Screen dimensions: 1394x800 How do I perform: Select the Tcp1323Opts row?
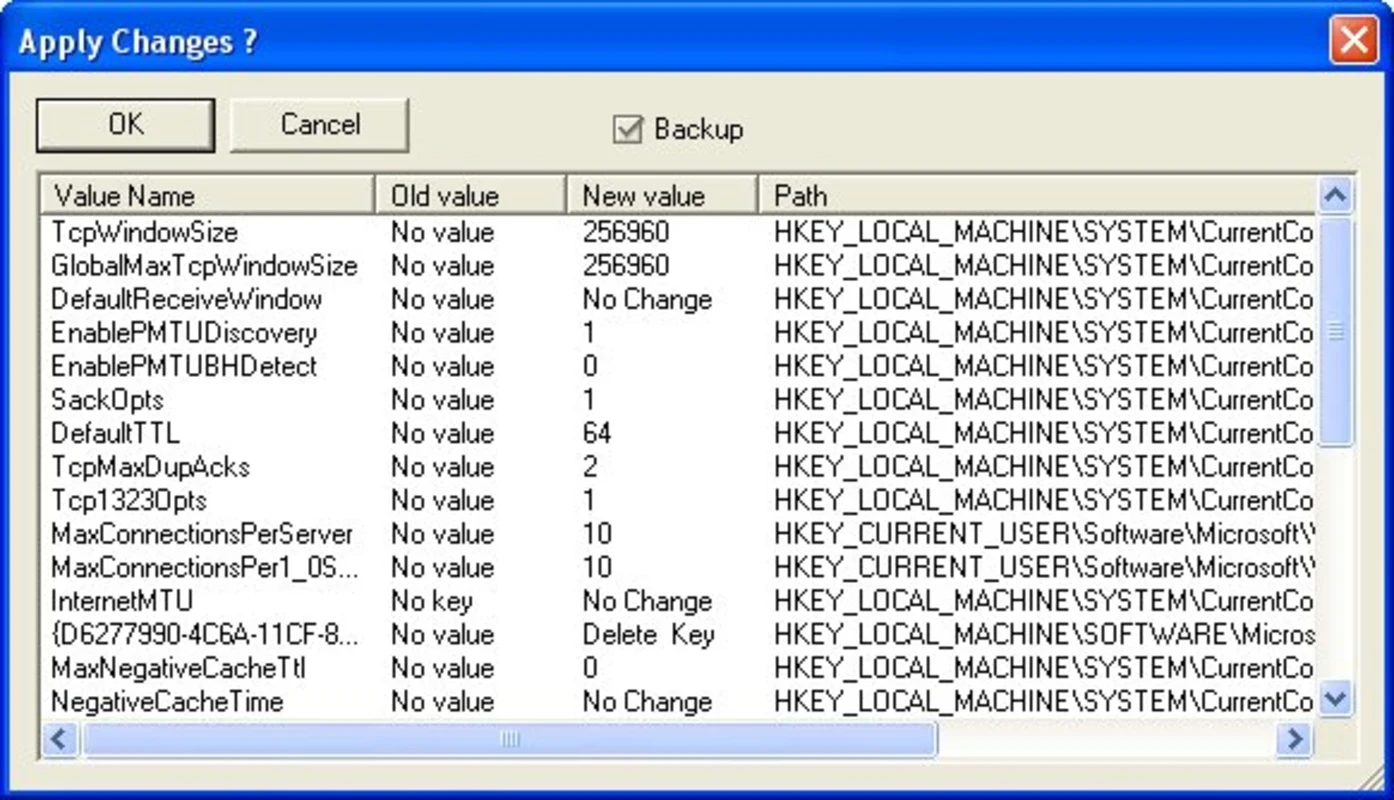point(680,500)
